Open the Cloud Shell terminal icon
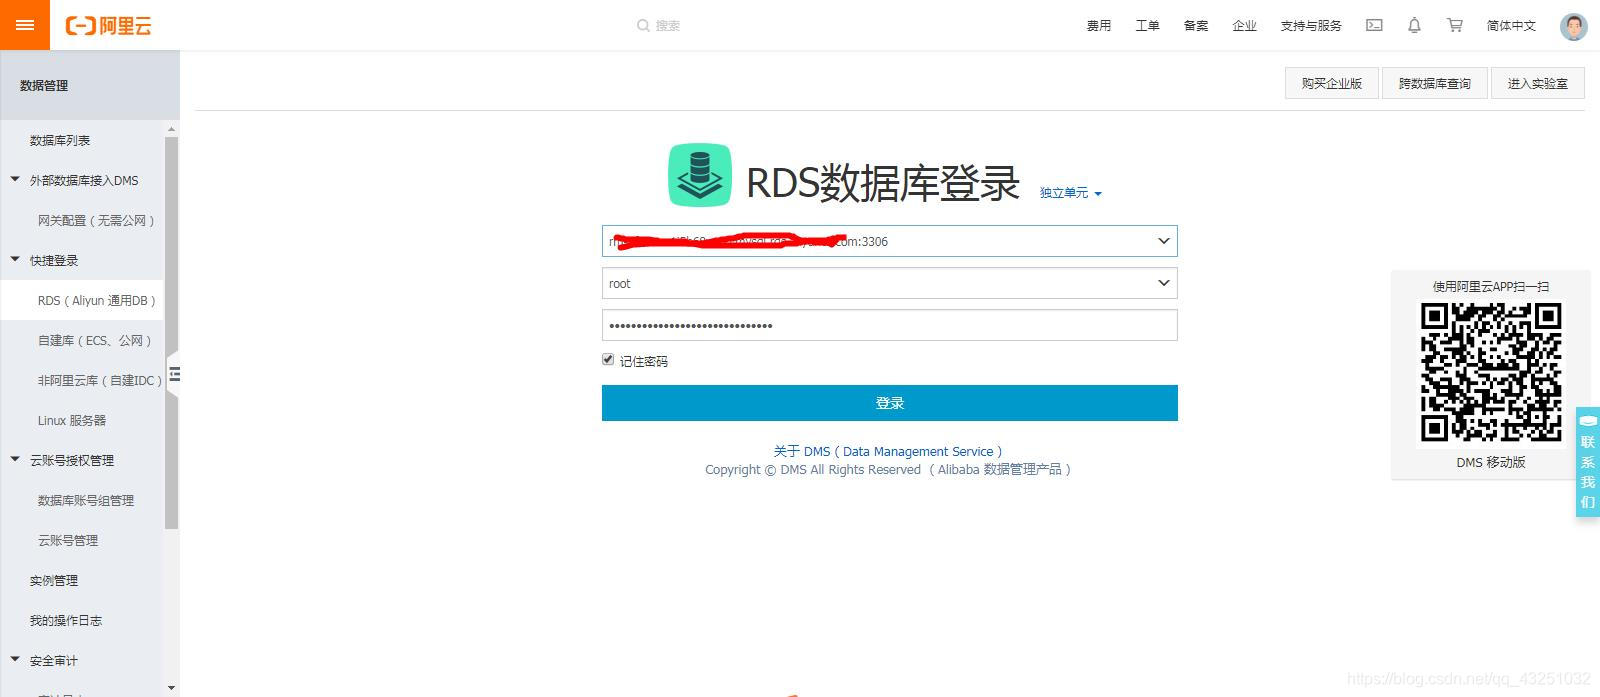Image resolution: width=1600 pixels, height=697 pixels. click(1374, 25)
